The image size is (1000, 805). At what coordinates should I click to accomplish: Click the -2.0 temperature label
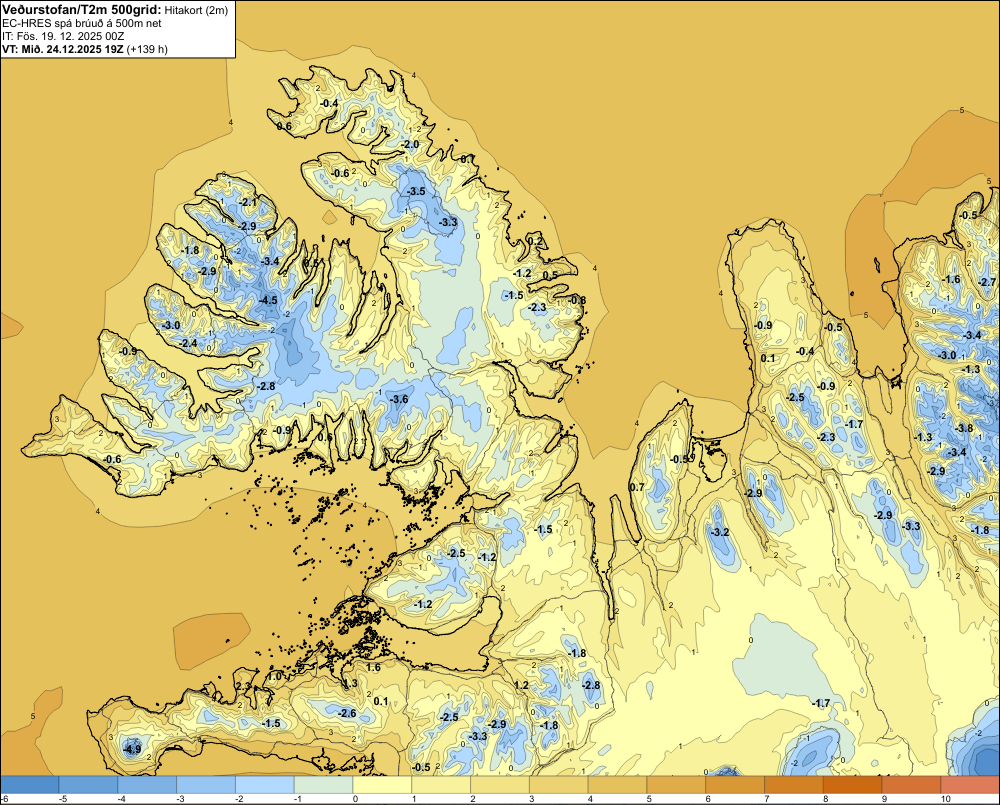[410, 144]
